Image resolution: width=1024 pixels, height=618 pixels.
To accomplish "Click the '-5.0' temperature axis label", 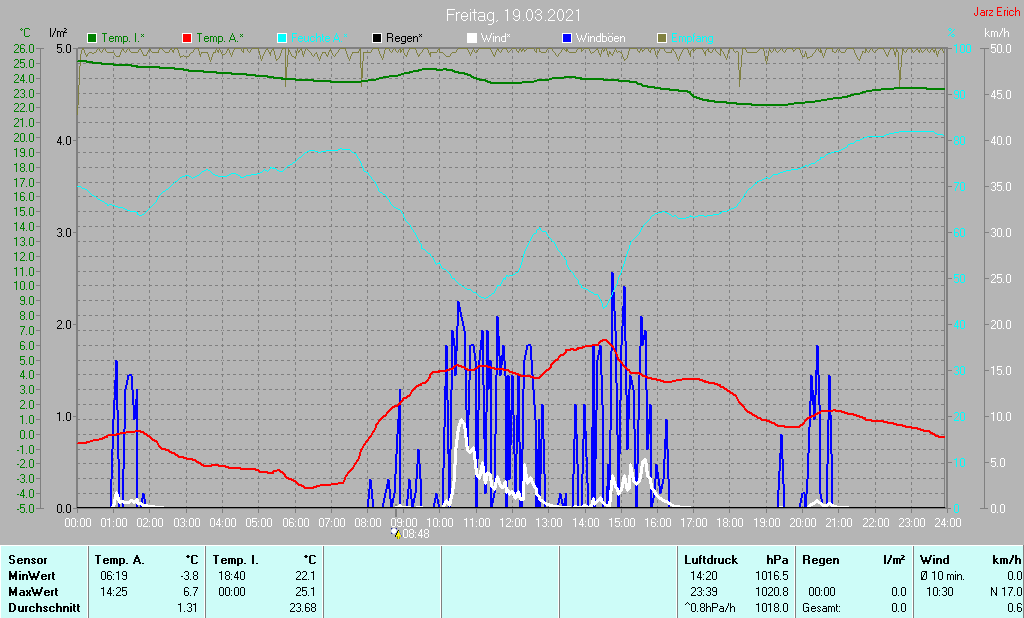I will 24,508.
